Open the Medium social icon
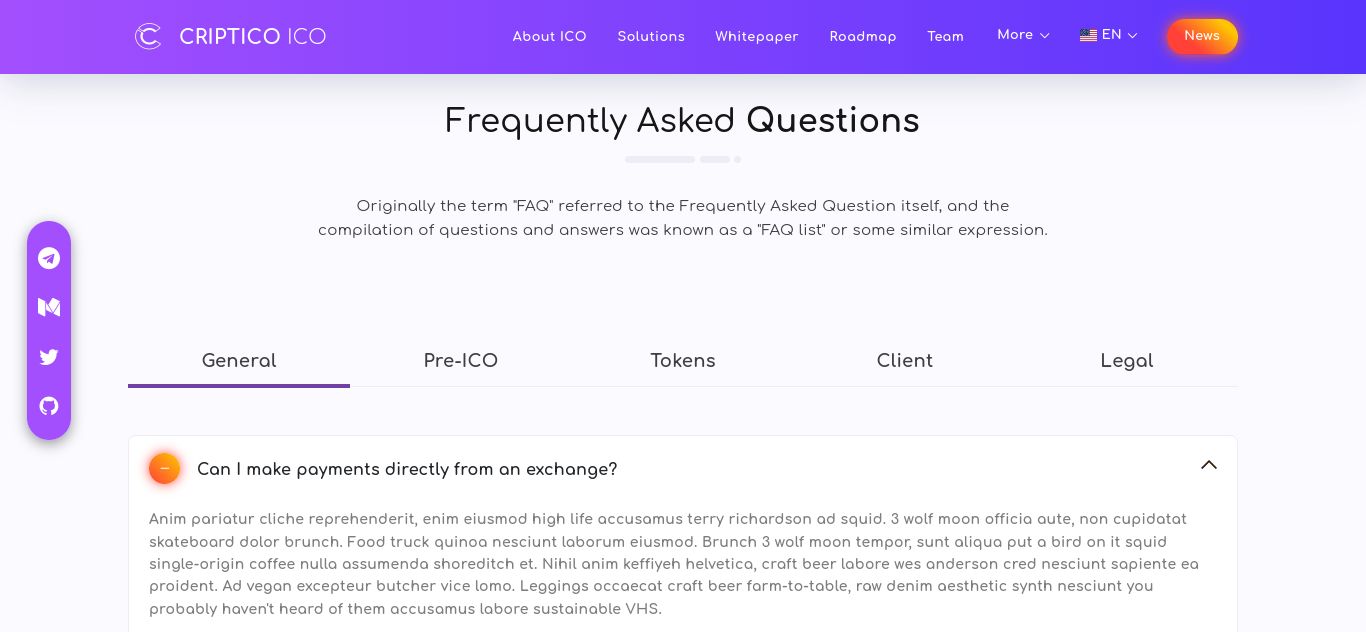Screen dimensions: 1366x632 pyautogui.click(x=49, y=307)
